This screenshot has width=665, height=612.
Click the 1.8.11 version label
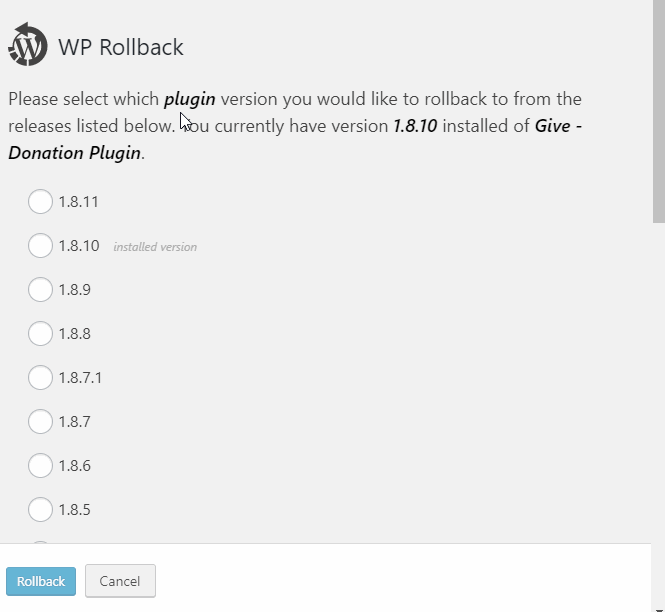click(x=78, y=202)
